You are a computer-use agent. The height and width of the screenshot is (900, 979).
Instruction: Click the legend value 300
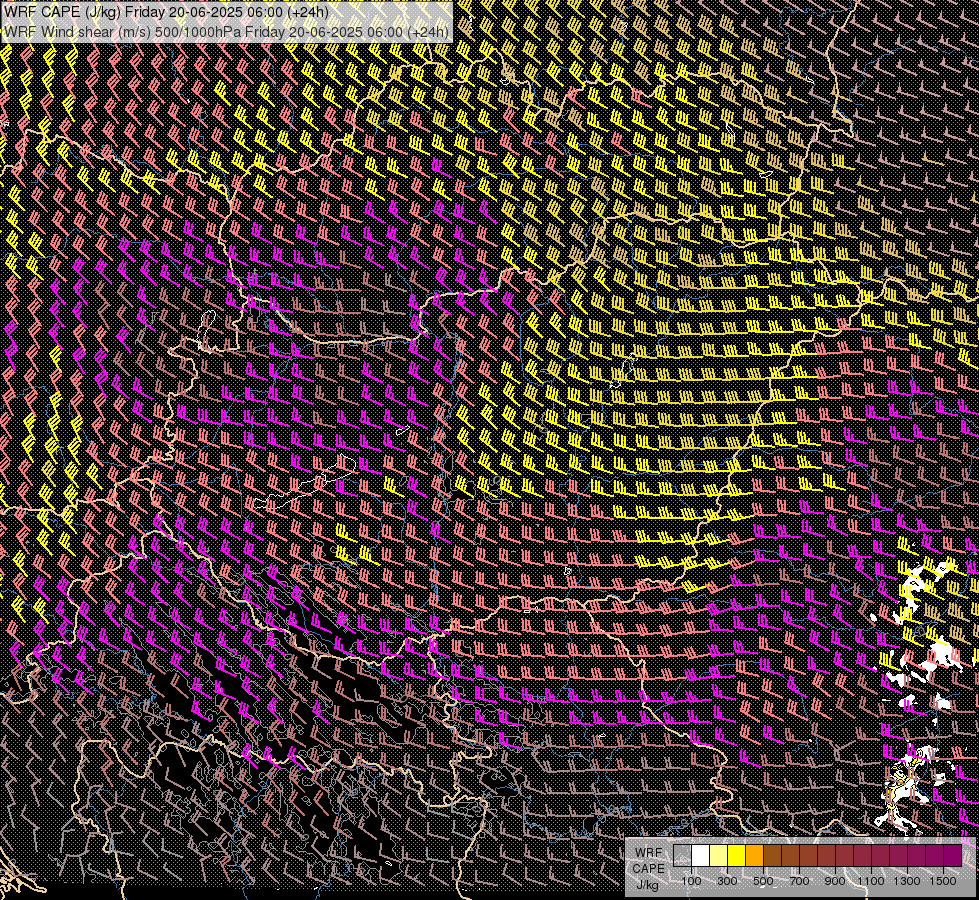pyautogui.click(x=727, y=881)
